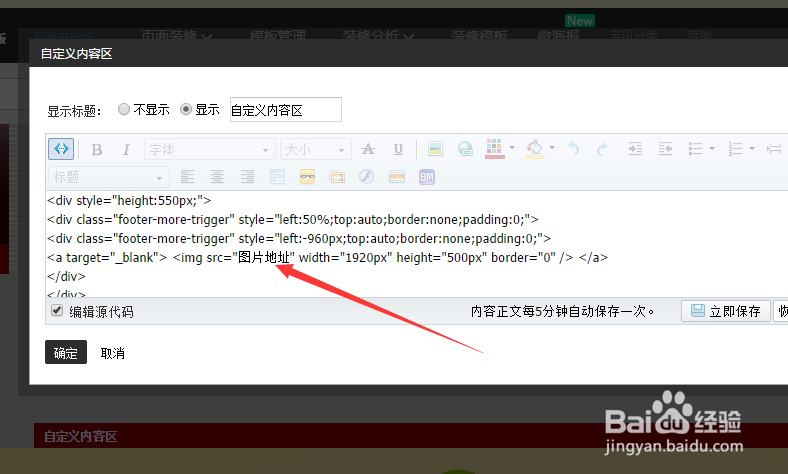Viewport: 788px width, 474px height.
Task: Align text to the right
Action: point(247,176)
